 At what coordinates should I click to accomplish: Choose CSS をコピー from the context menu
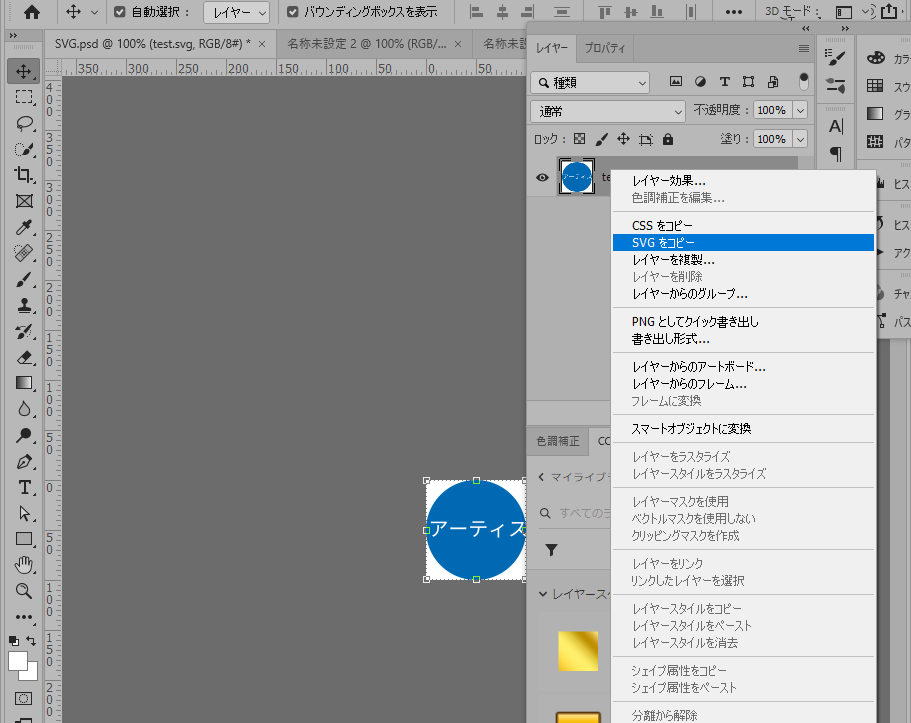coord(743,226)
